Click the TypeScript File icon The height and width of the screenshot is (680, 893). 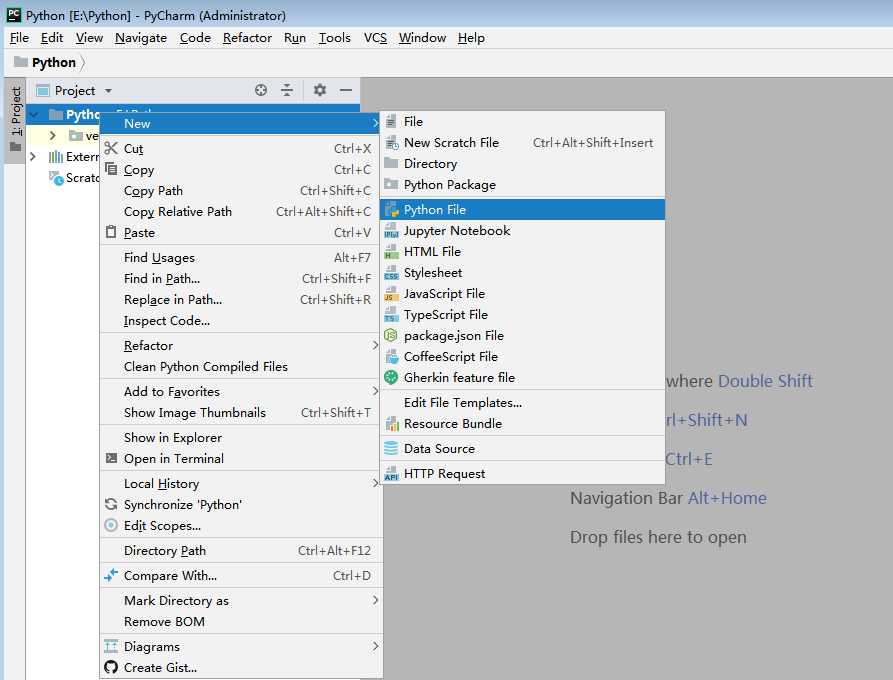391,314
